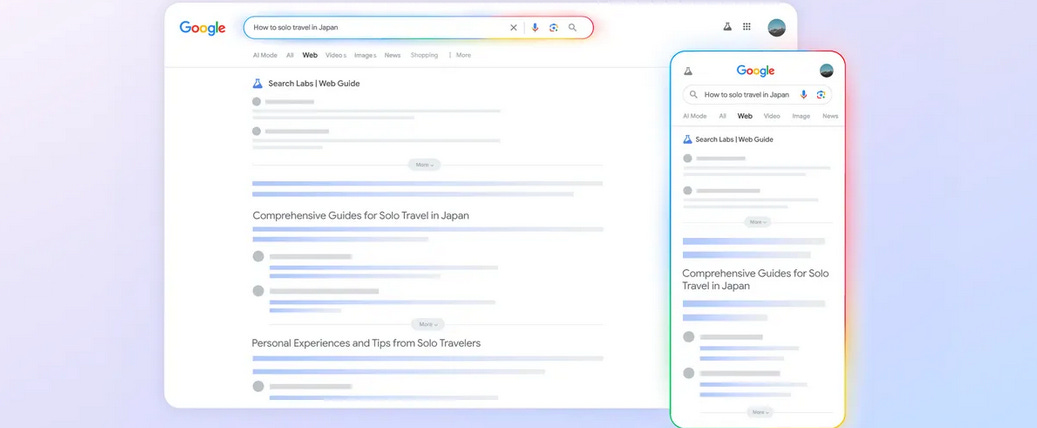Click heading Personal Experiences and Tips from Solo Travelers
This screenshot has height=428, width=1037.
coord(366,343)
